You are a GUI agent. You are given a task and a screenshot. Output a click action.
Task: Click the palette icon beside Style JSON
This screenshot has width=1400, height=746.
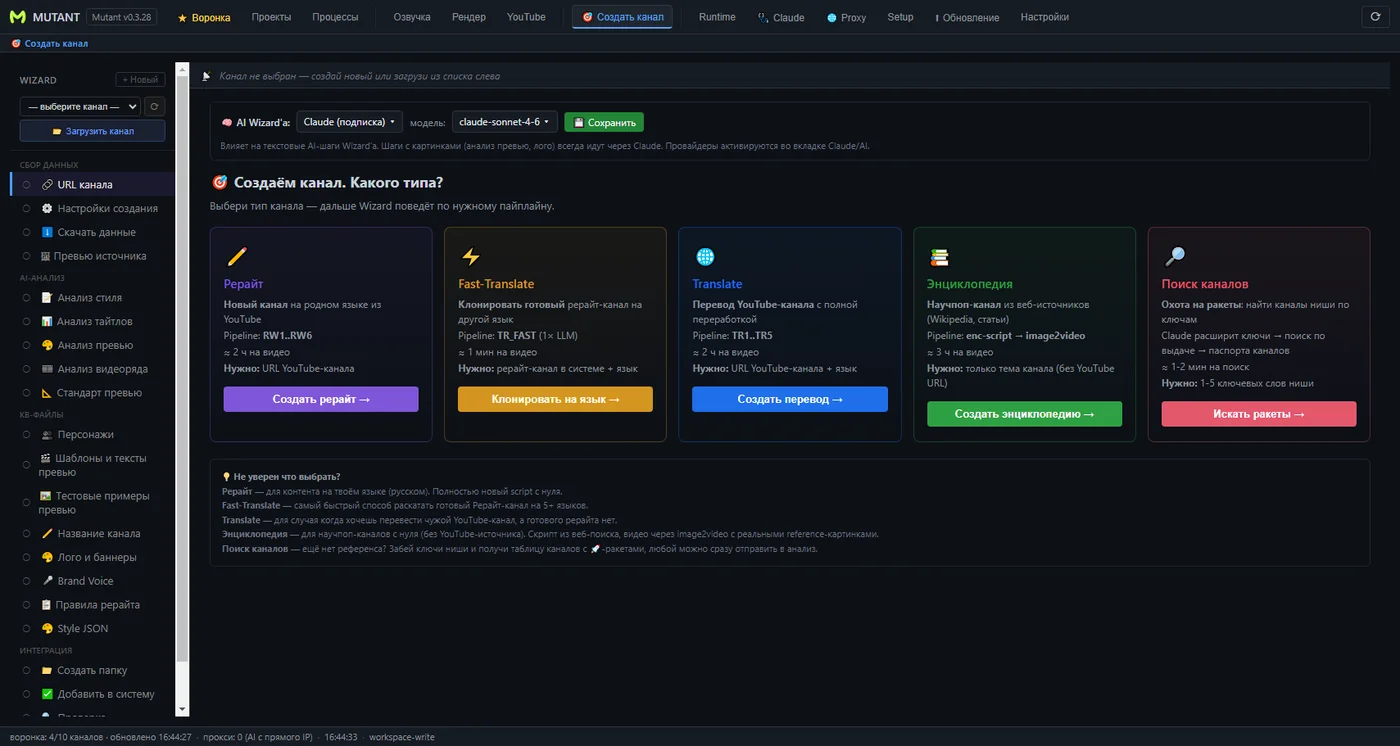[x=47, y=629]
